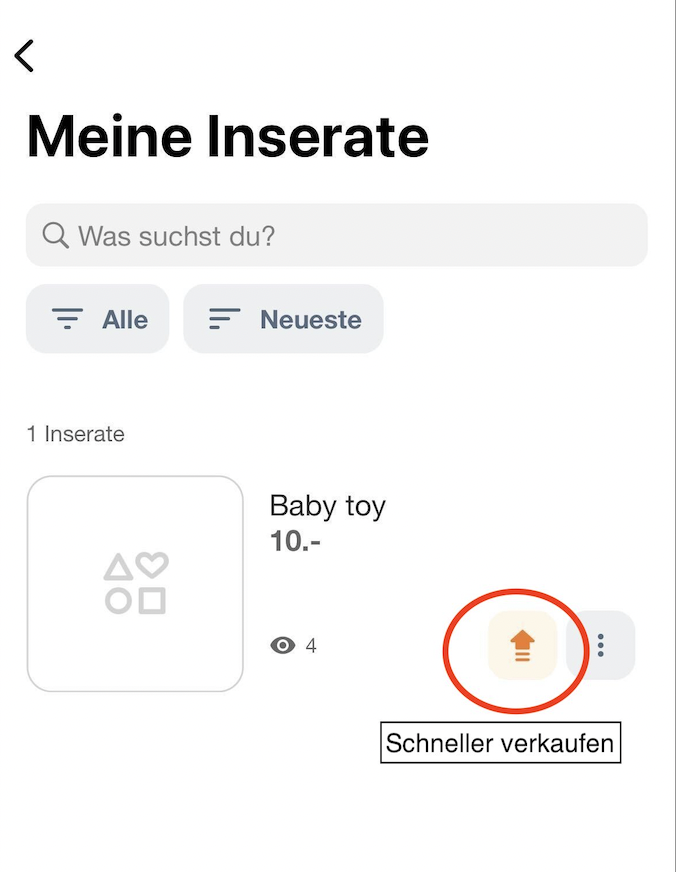Click the magnifier icon in the search bar
This screenshot has width=676, height=872.
56,235
